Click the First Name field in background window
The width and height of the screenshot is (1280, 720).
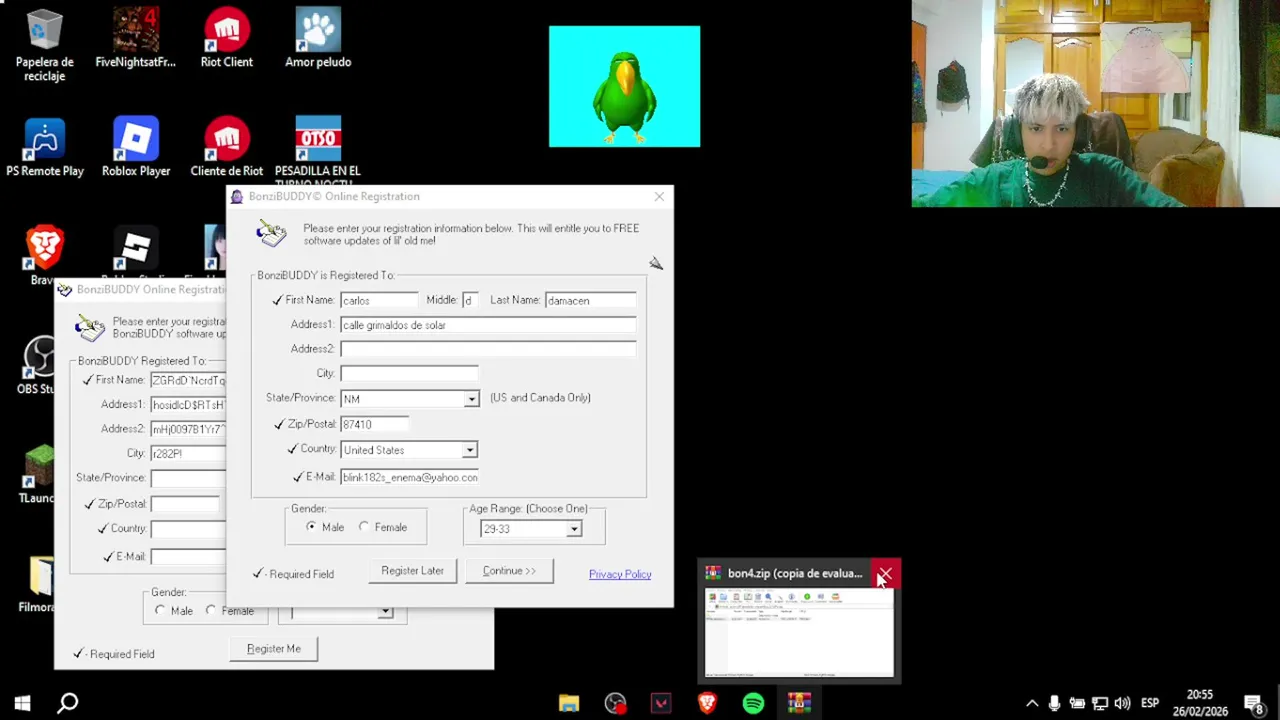(x=188, y=380)
